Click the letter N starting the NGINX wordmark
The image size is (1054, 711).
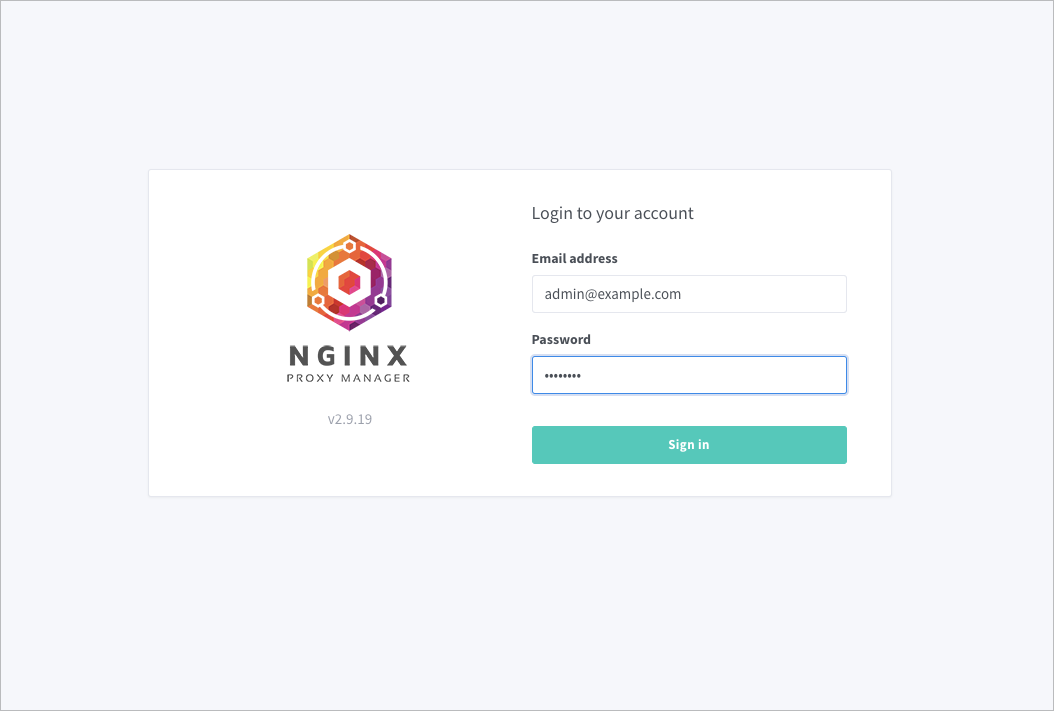pyautogui.click(x=299, y=355)
